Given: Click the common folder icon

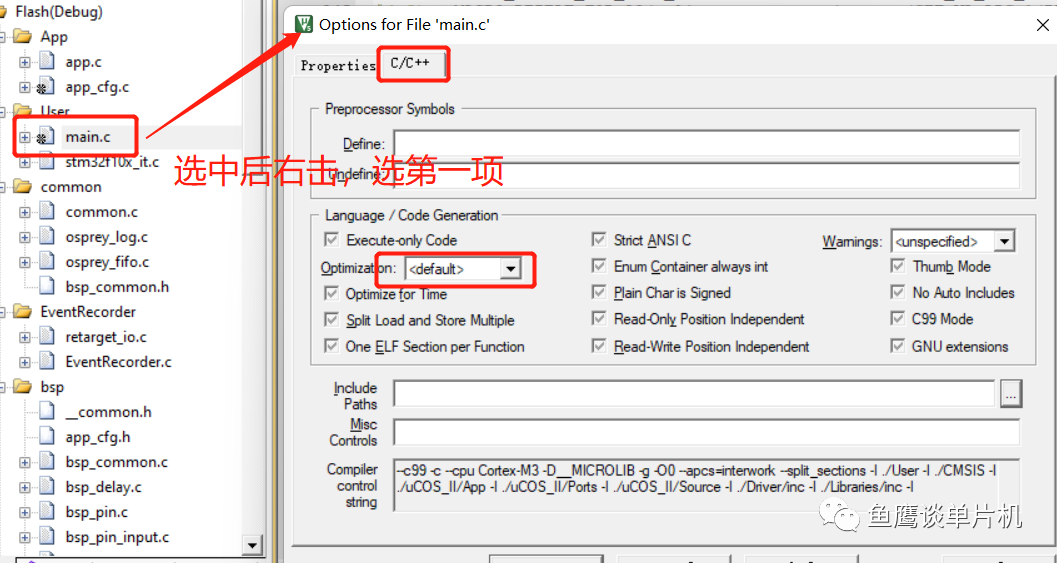Looking at the screenshot, I should (22, 187).
